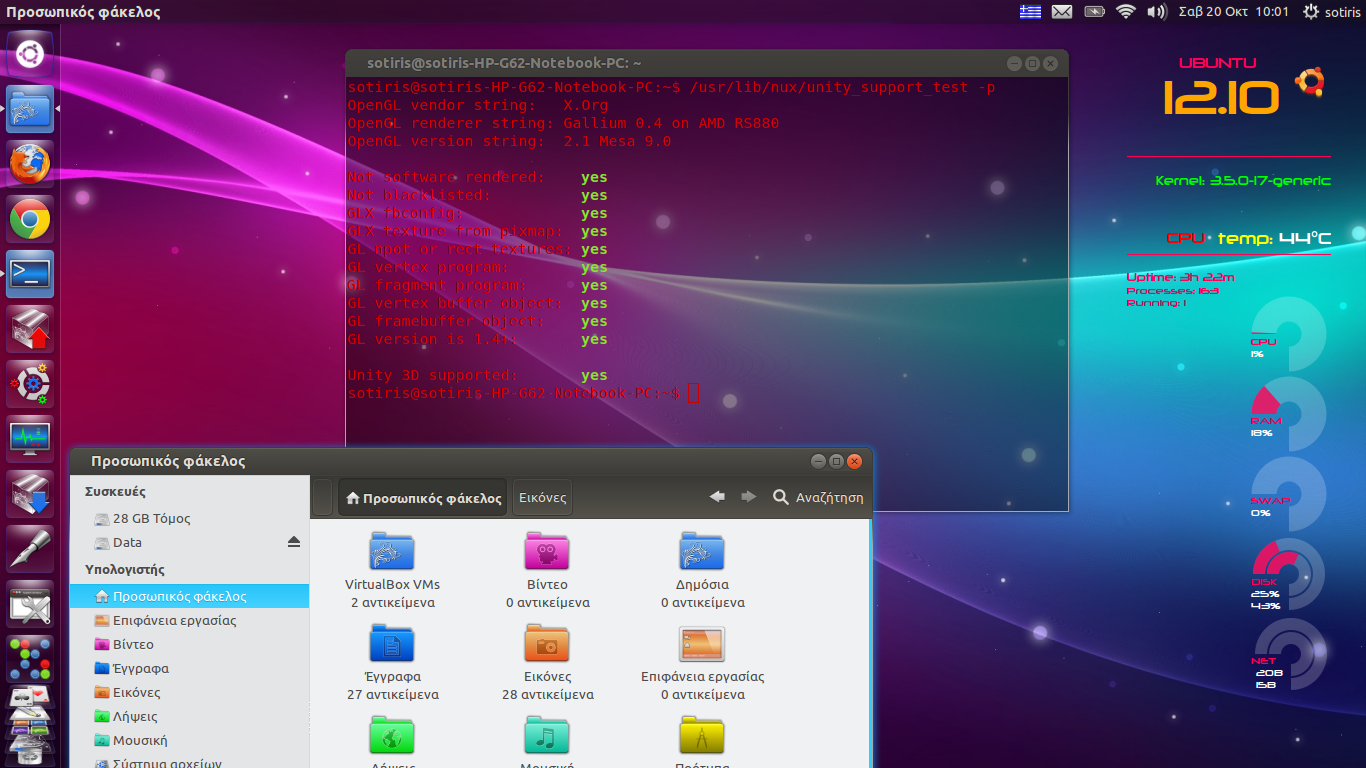The height and width of the screenshot is (768, 1366).
Task: Select Μουσική in the sidebar
Action: 190,740
